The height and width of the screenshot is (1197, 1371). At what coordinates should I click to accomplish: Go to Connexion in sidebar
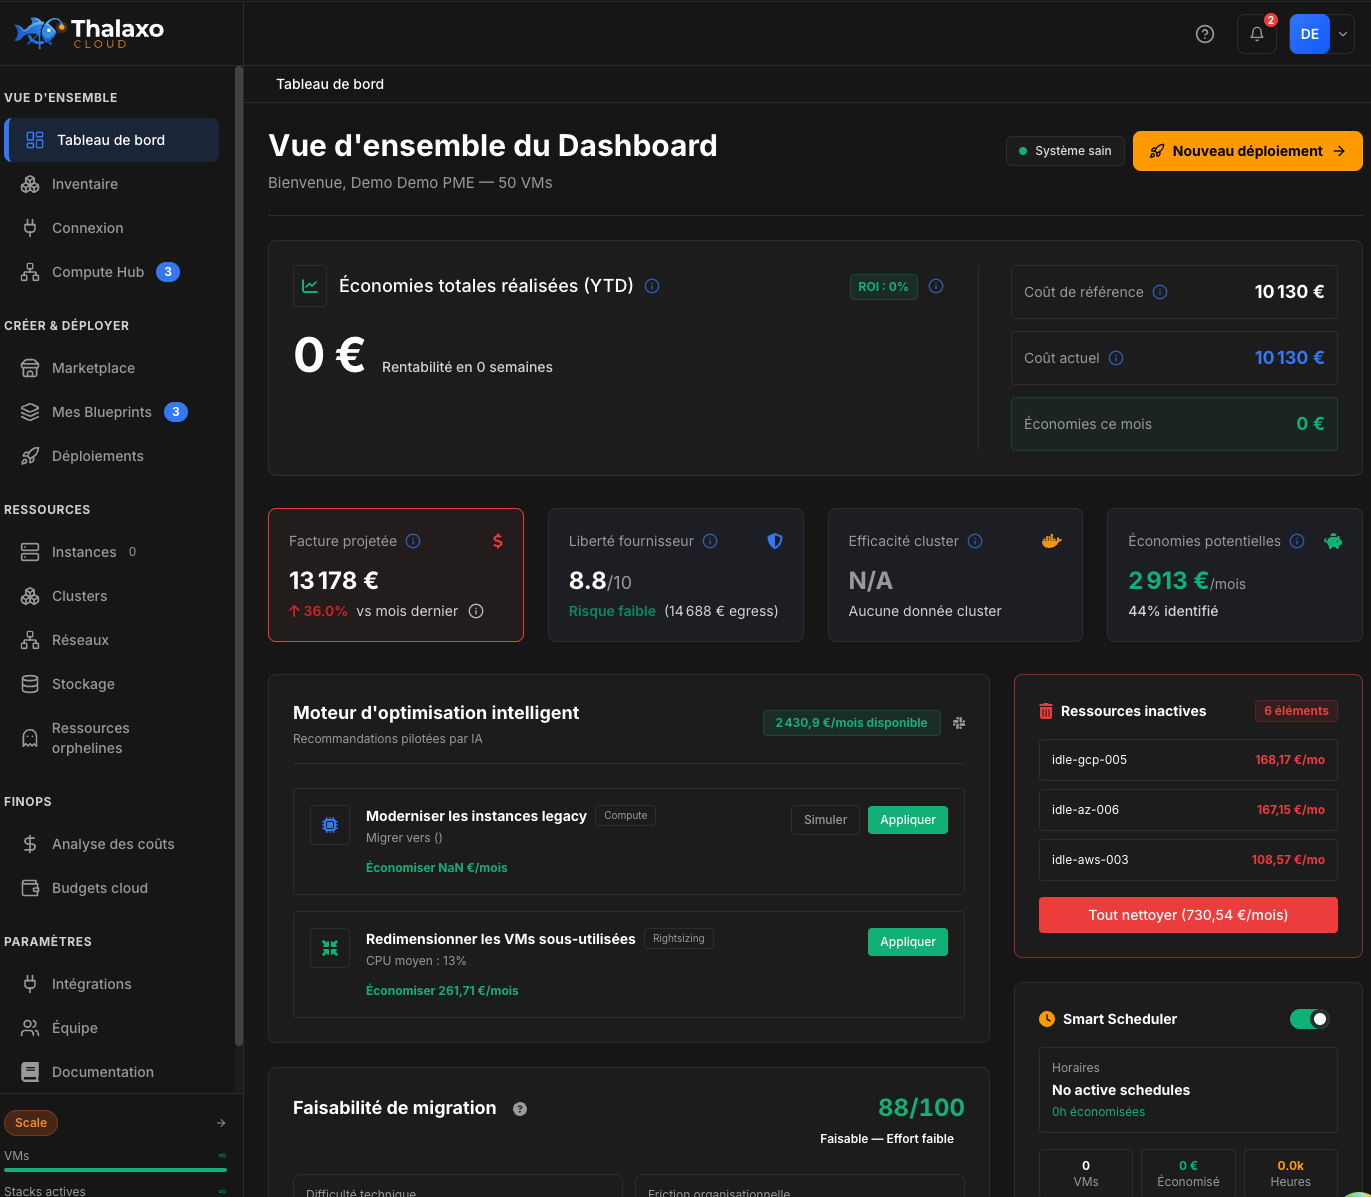(111, 228)
